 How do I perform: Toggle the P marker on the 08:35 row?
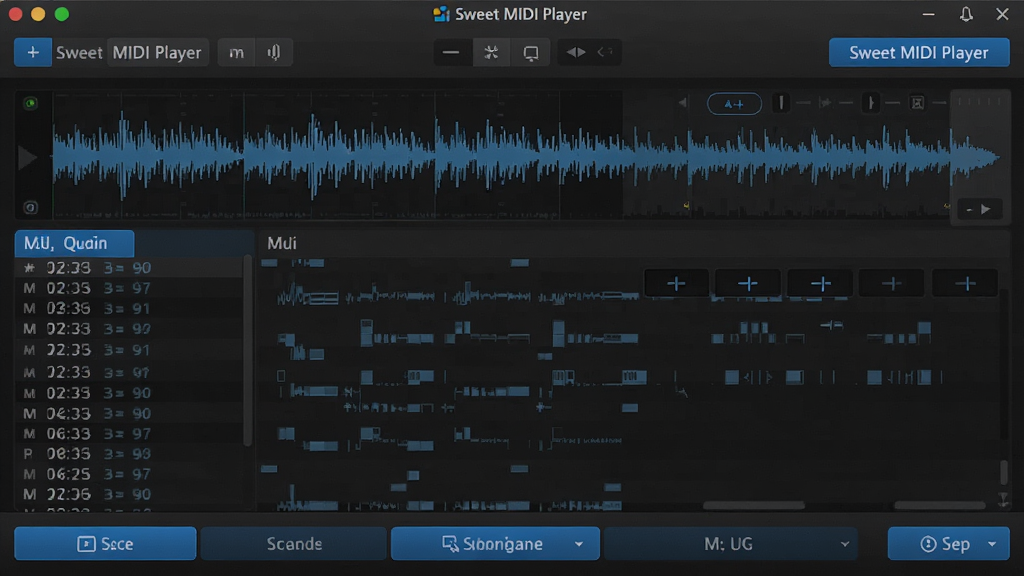(28, 454)
